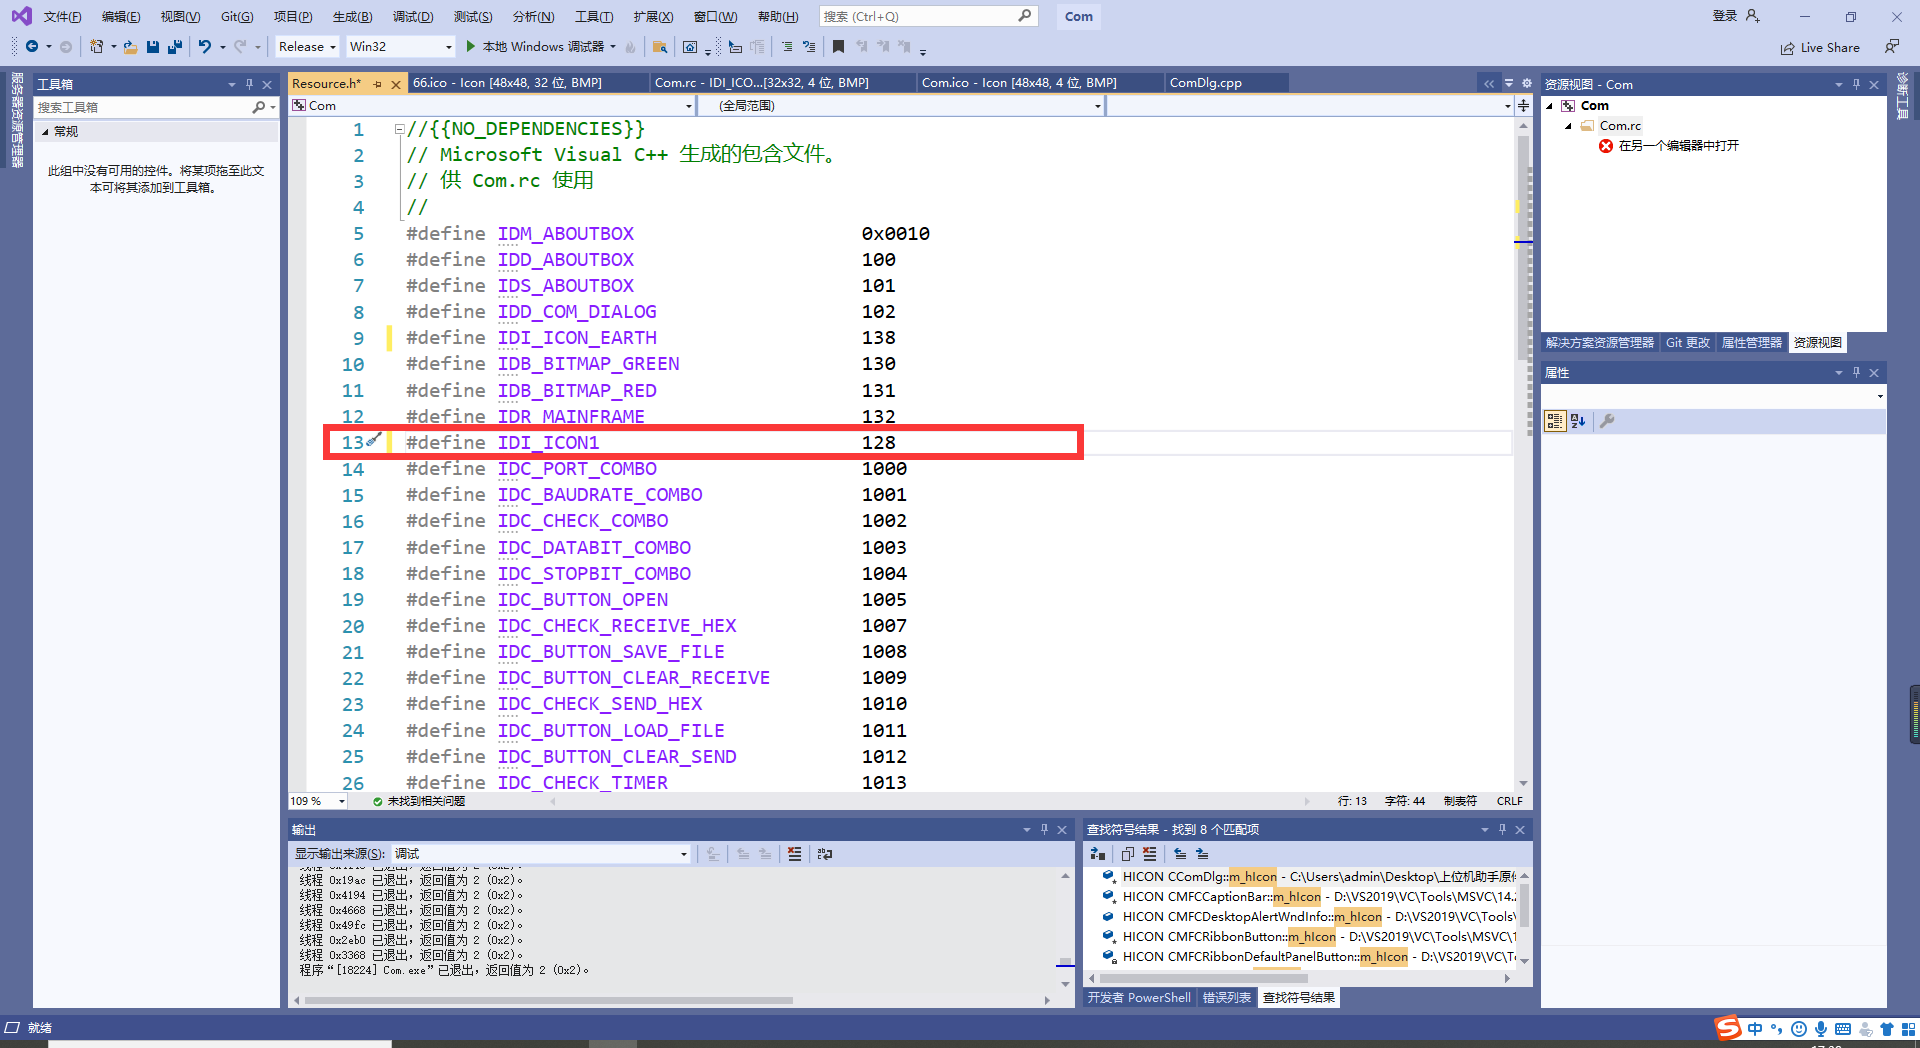The image size is (1920, 1048).
Task: Switch to the ComDlg.cpp tab
Action: coord(1205,83)
